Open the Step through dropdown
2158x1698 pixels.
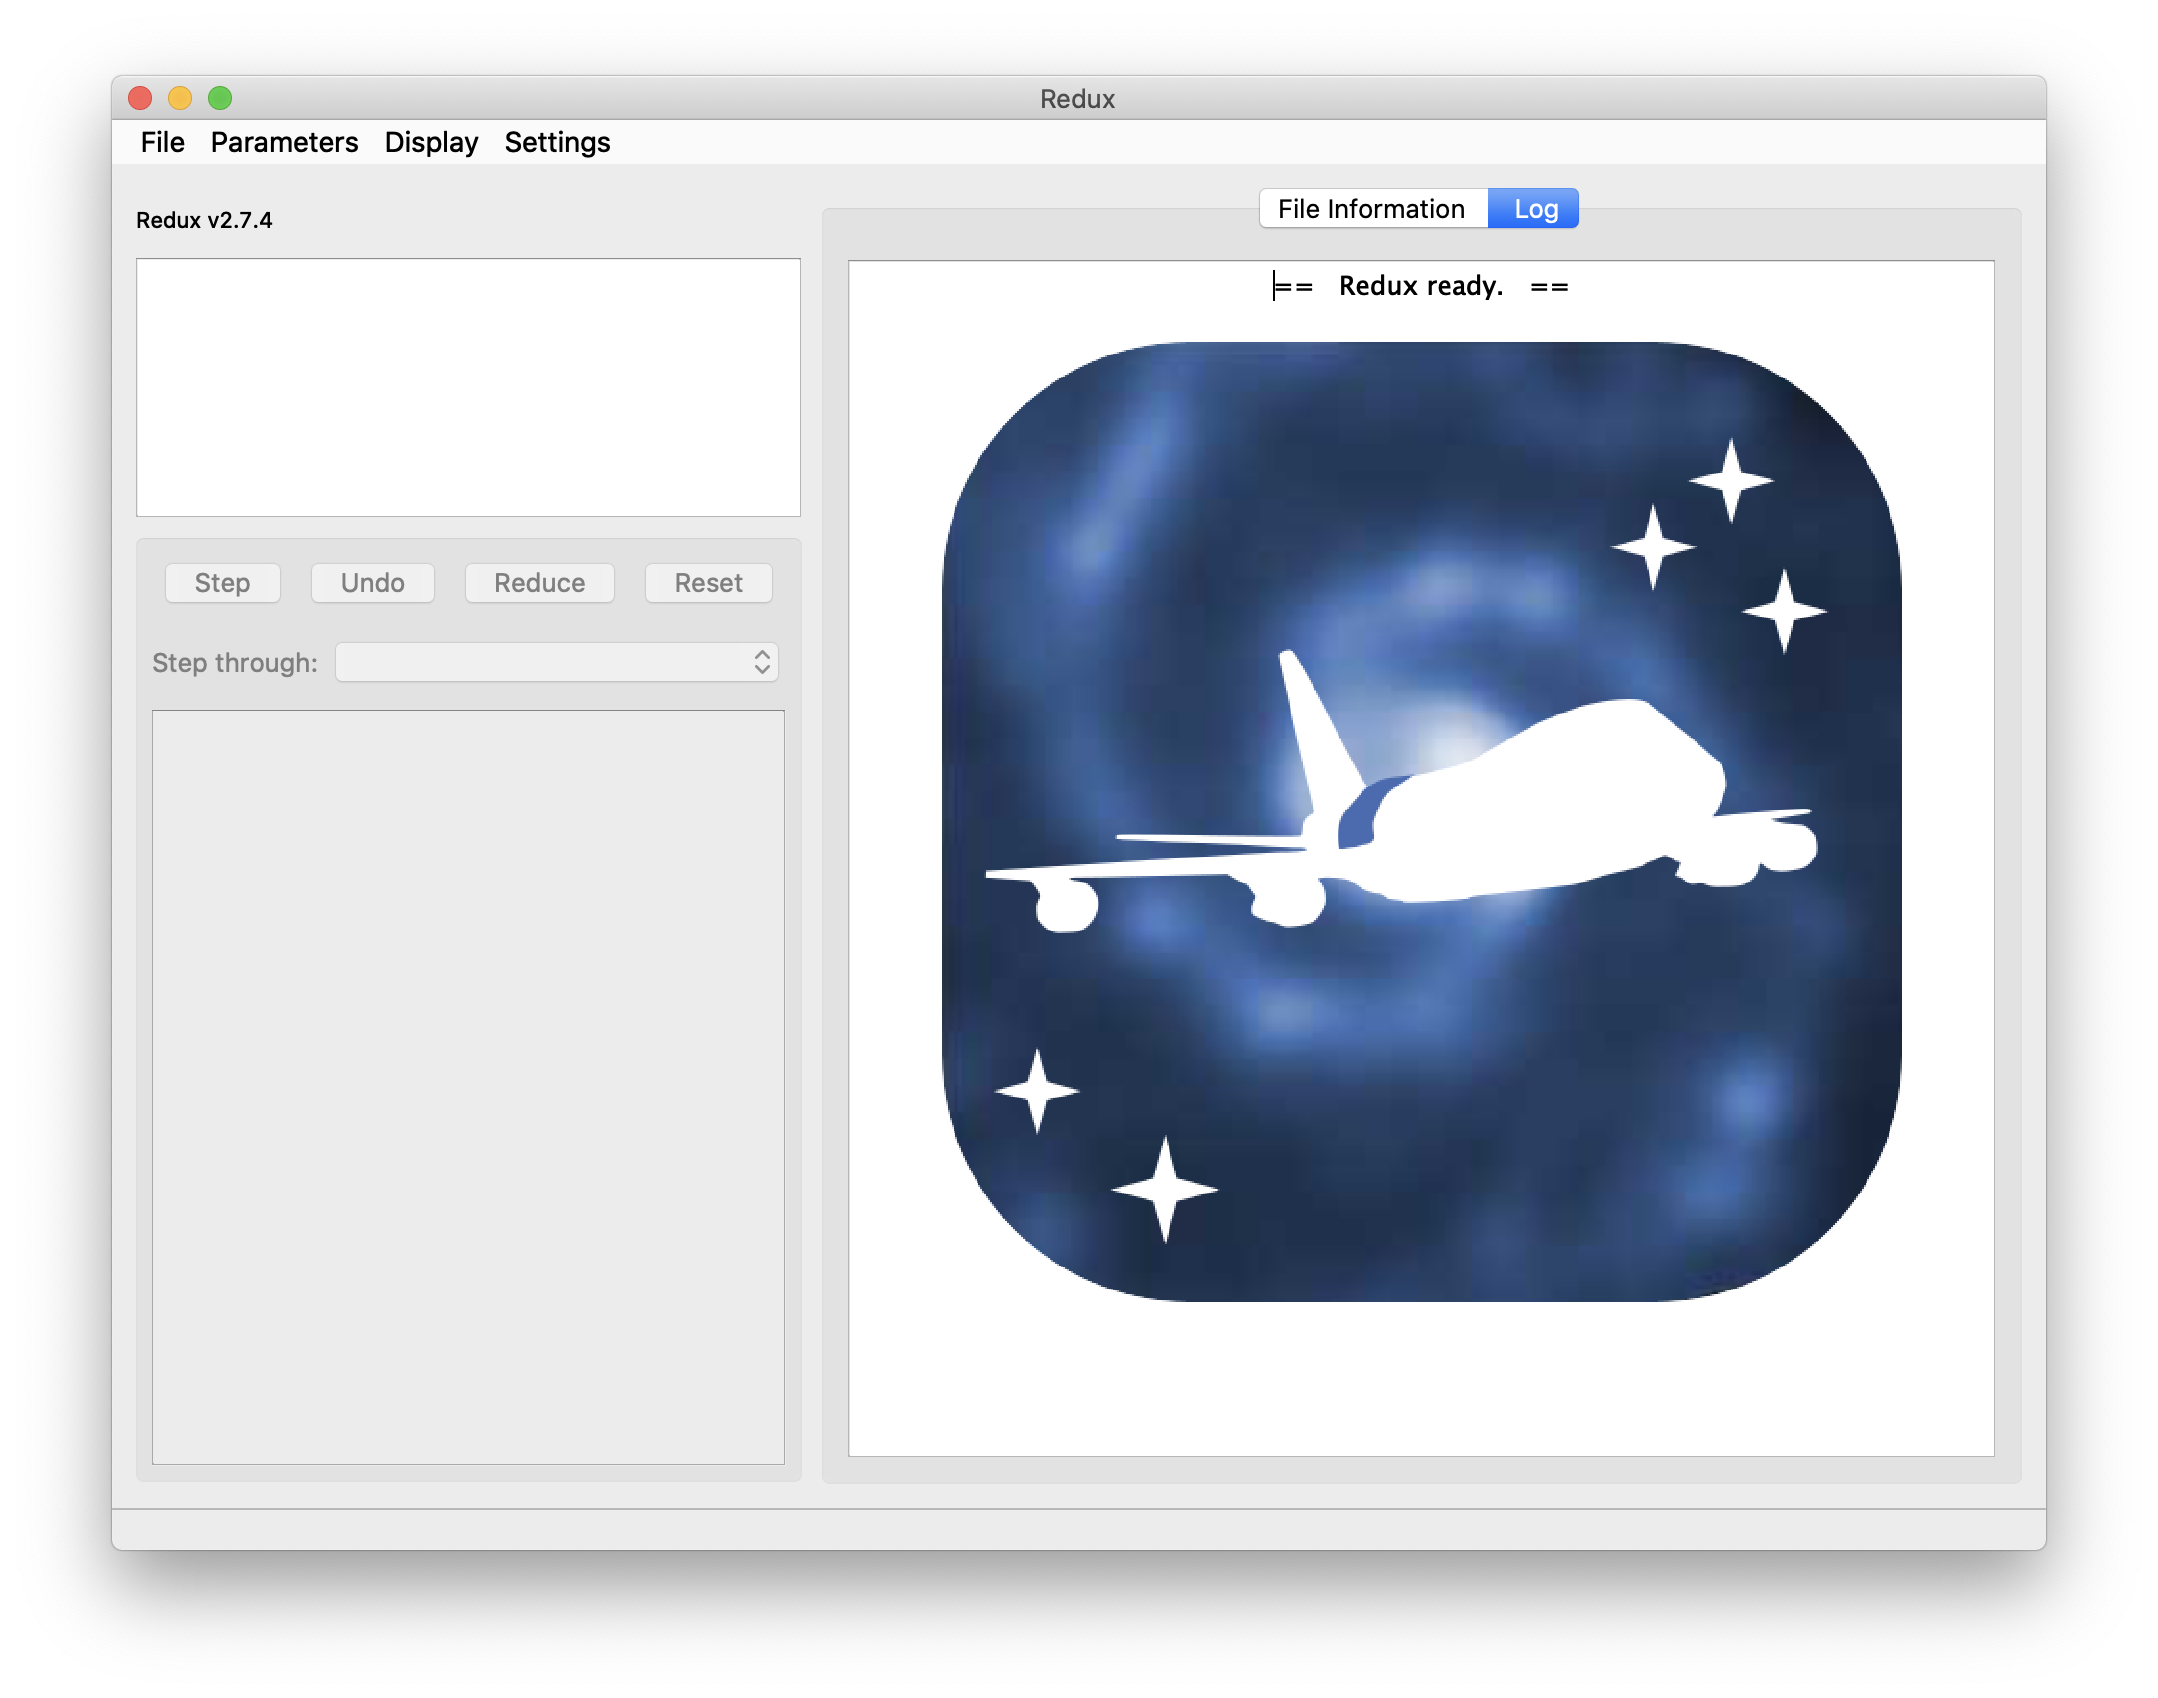pyautogui.click(x=556, y=661)
